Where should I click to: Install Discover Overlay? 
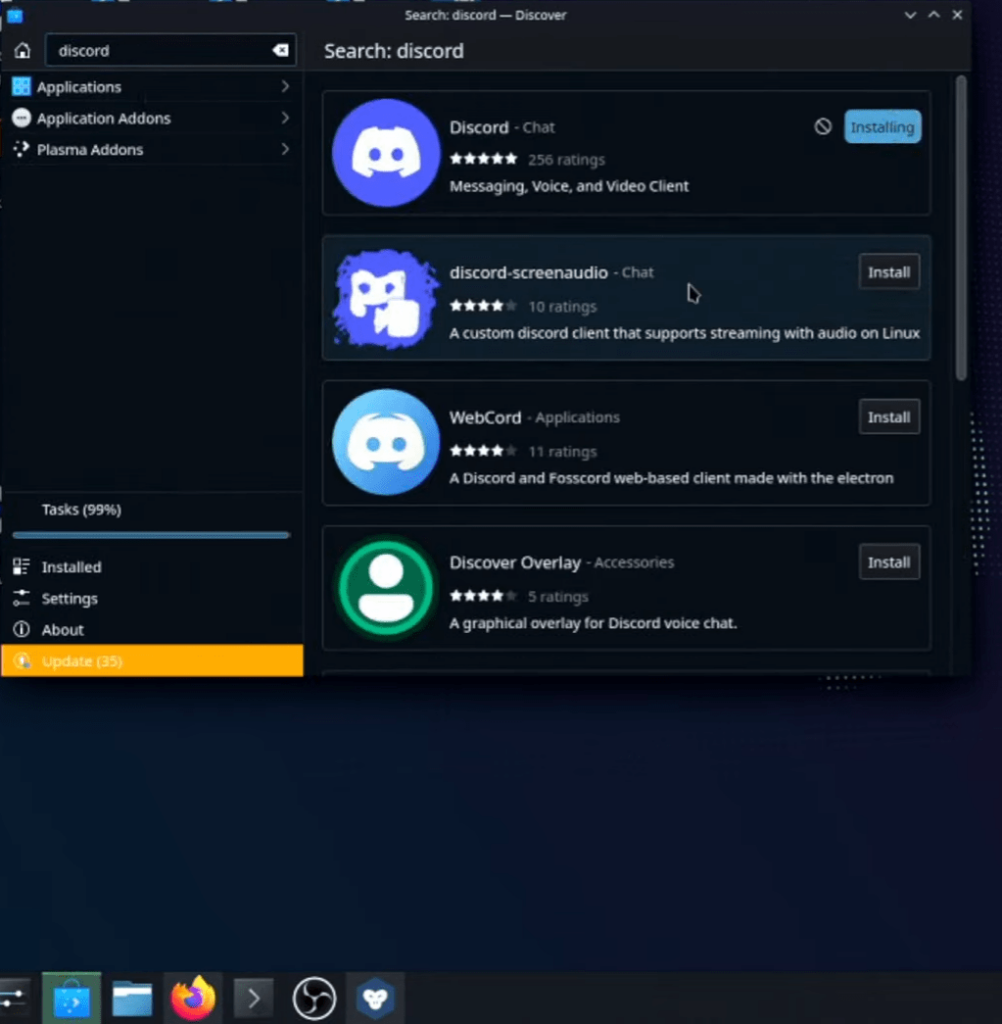889,562
